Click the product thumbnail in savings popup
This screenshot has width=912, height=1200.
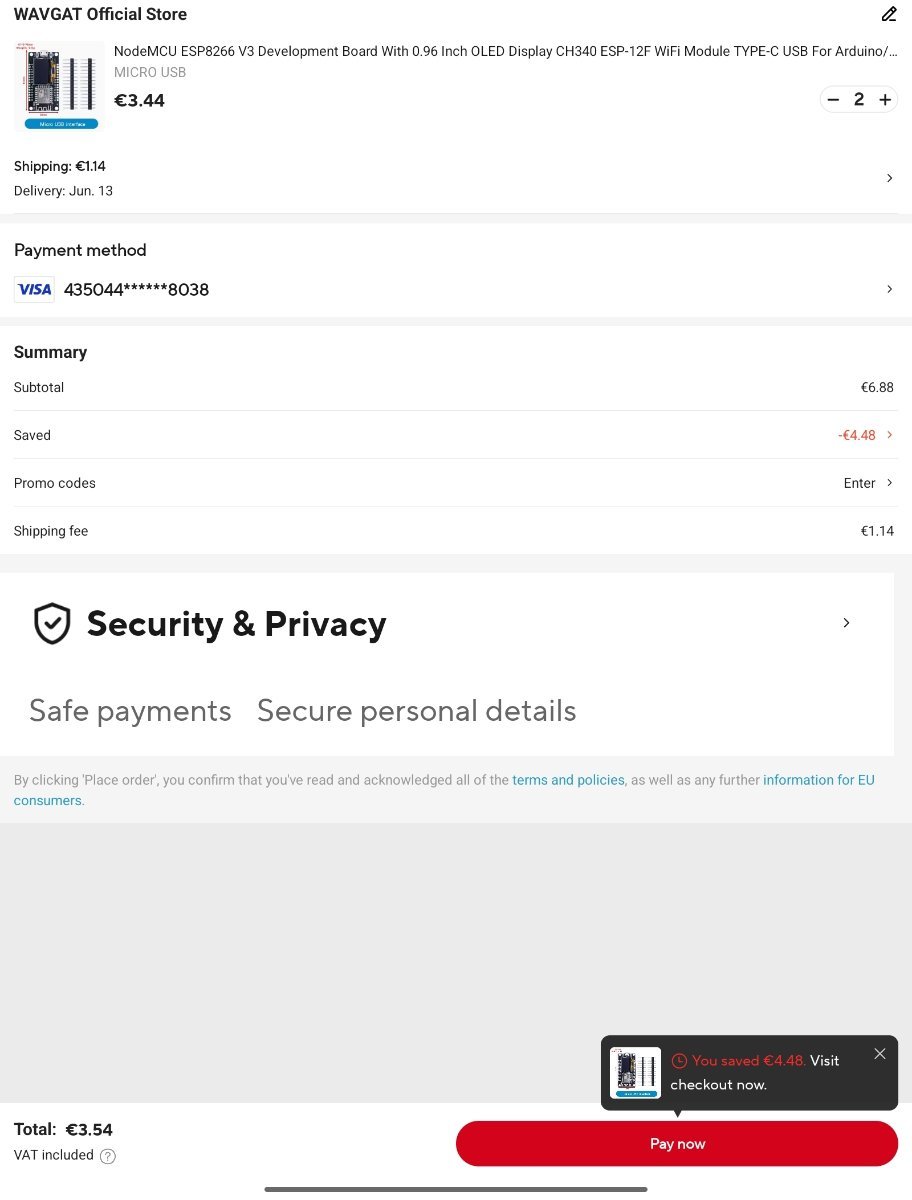tap(636, 1073)
